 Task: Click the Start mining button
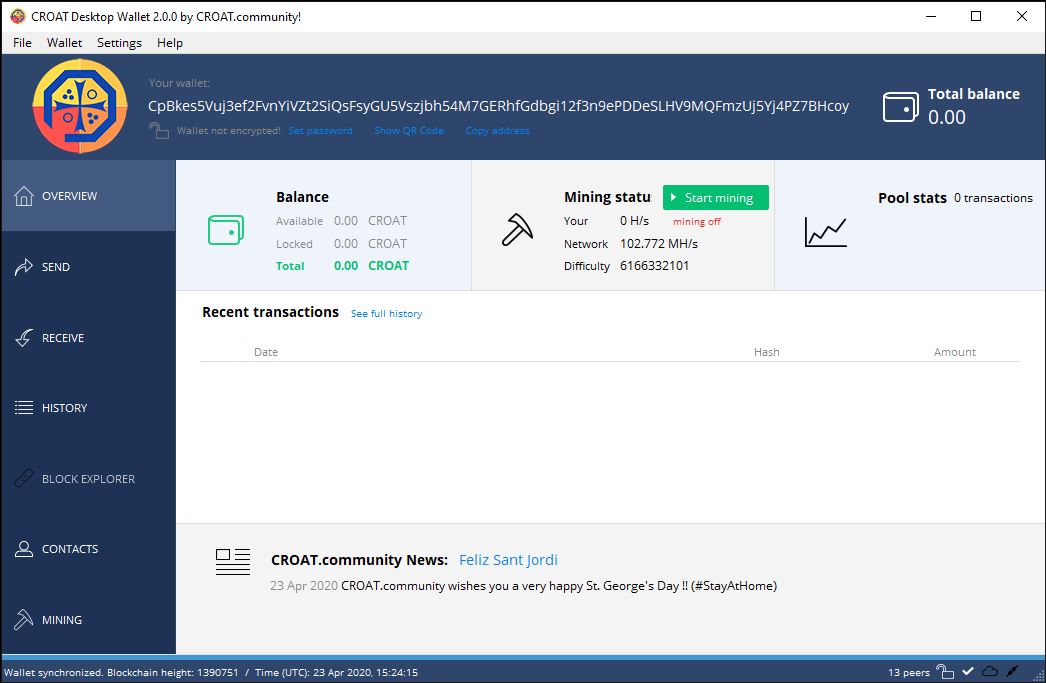click(715, 197)
